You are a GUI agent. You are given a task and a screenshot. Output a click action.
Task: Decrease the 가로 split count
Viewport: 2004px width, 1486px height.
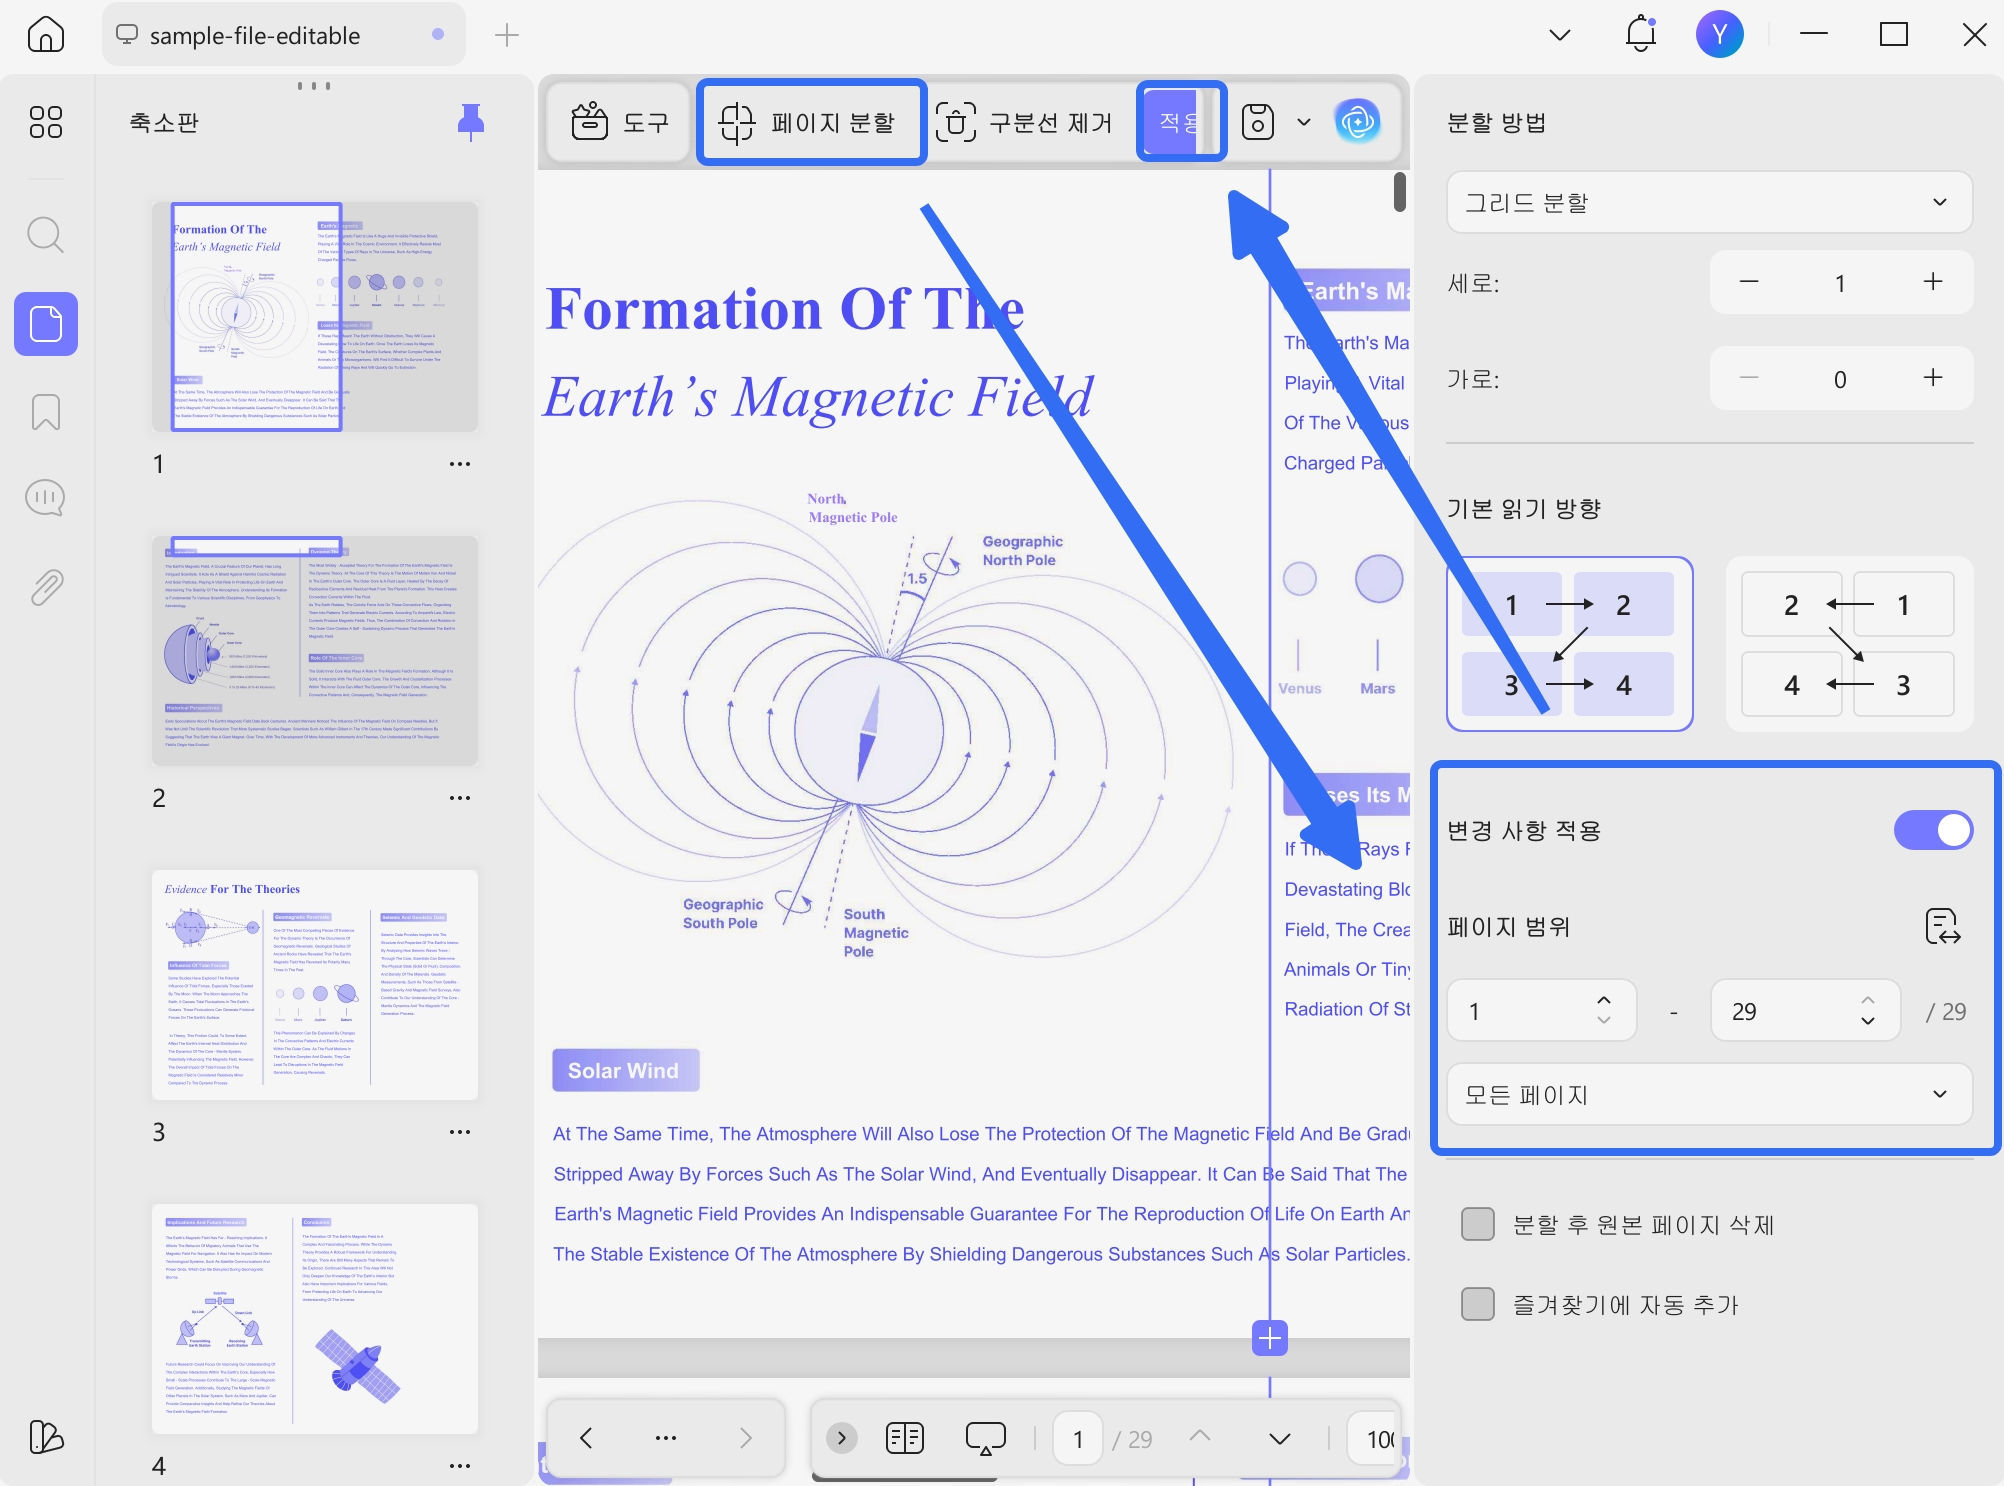click(x=1749, y=378)
